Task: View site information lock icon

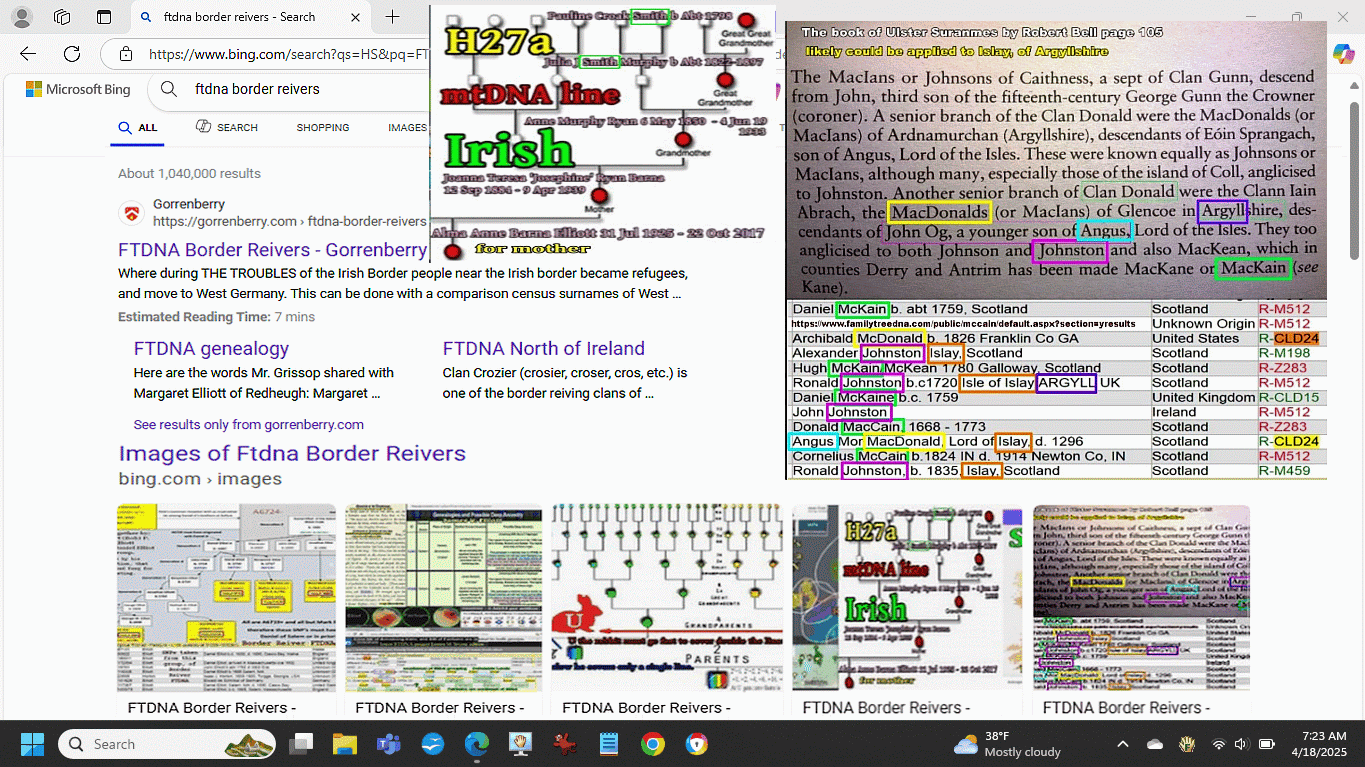Action: coord(125,54)
